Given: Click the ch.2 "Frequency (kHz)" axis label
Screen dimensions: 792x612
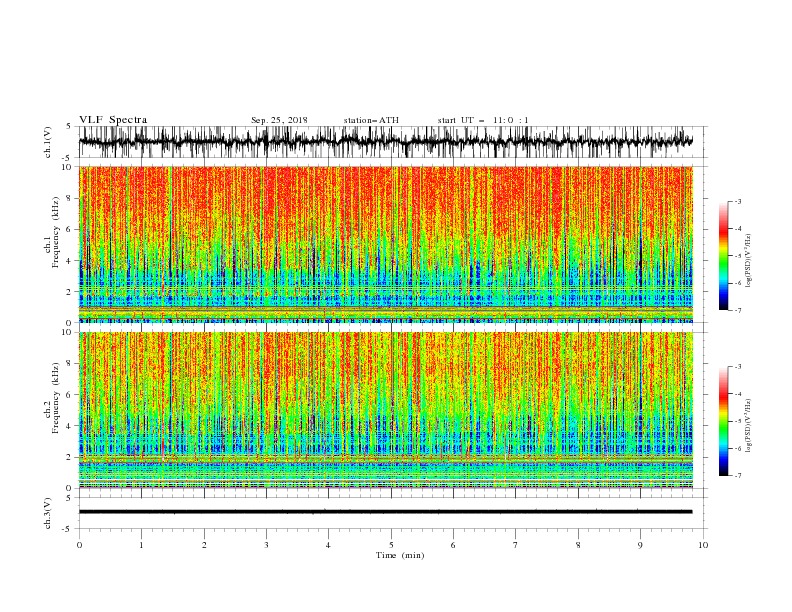Looking at the screenshot, I should [x=56, y=398].
